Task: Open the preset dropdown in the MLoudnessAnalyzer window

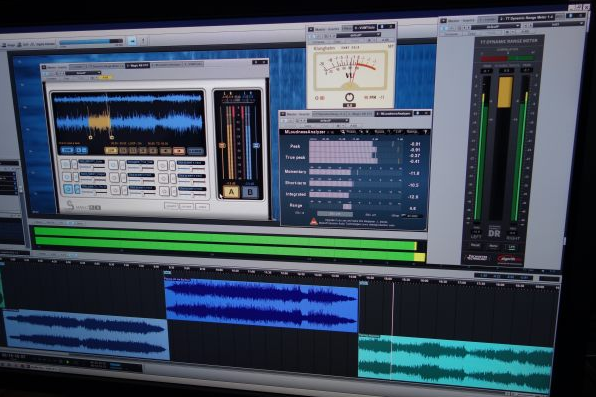Action: pyautogui.click(x=329, y=121)
